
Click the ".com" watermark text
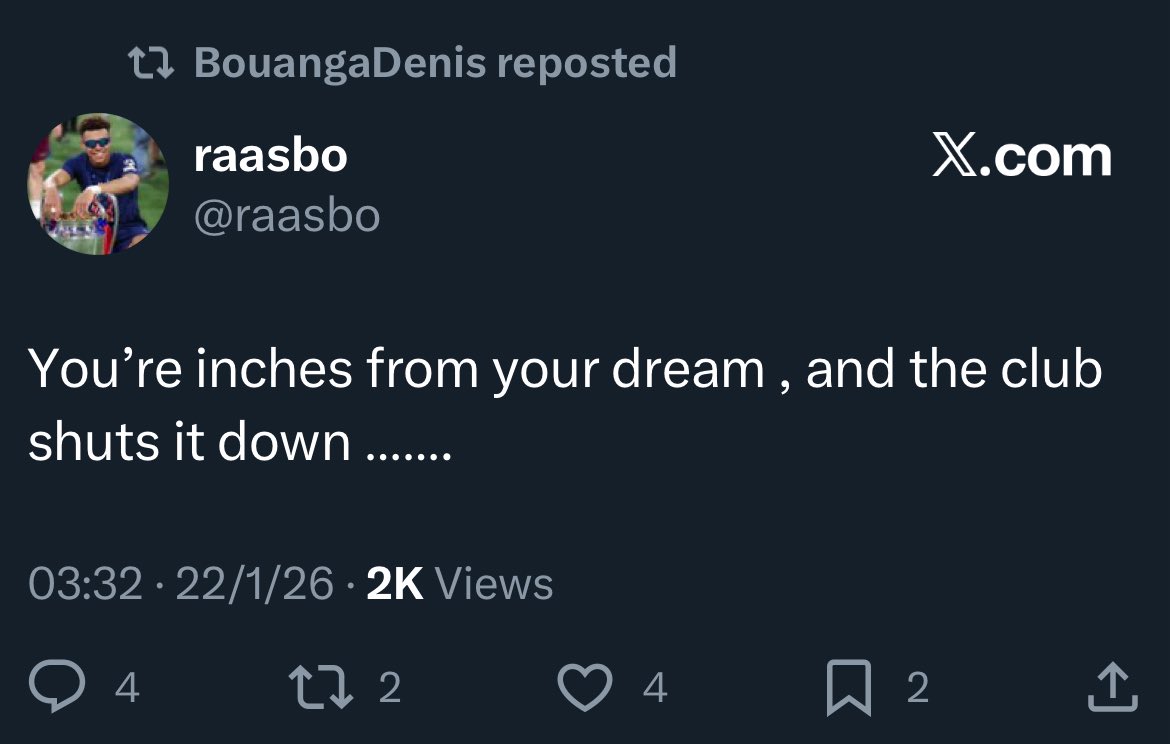[x=1047, y=158]
